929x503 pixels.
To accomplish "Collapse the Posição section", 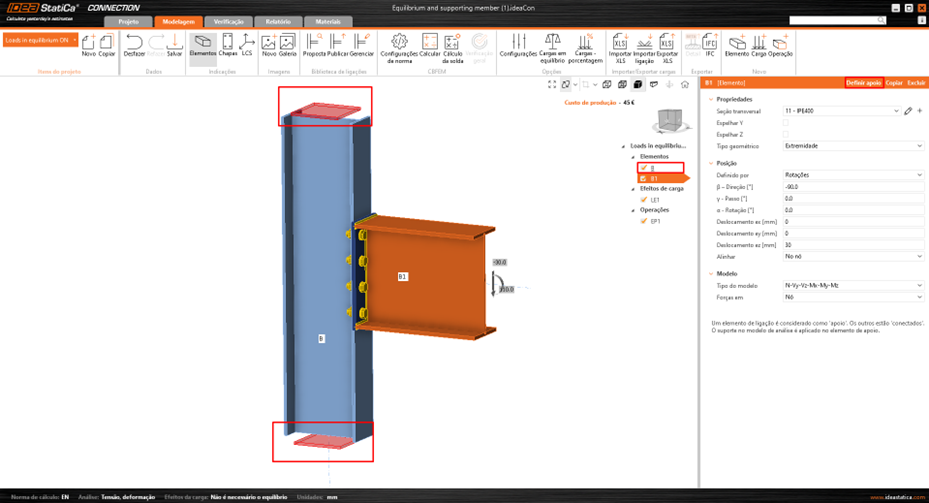I will click(x=711, y=163).
